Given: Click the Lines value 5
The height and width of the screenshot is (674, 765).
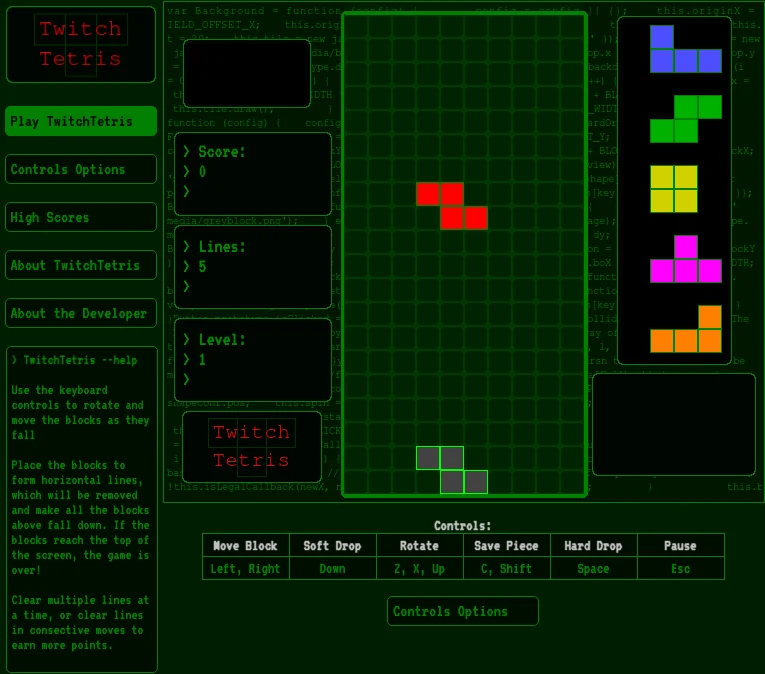Looking at the screenshot, I should pos(202,266).
